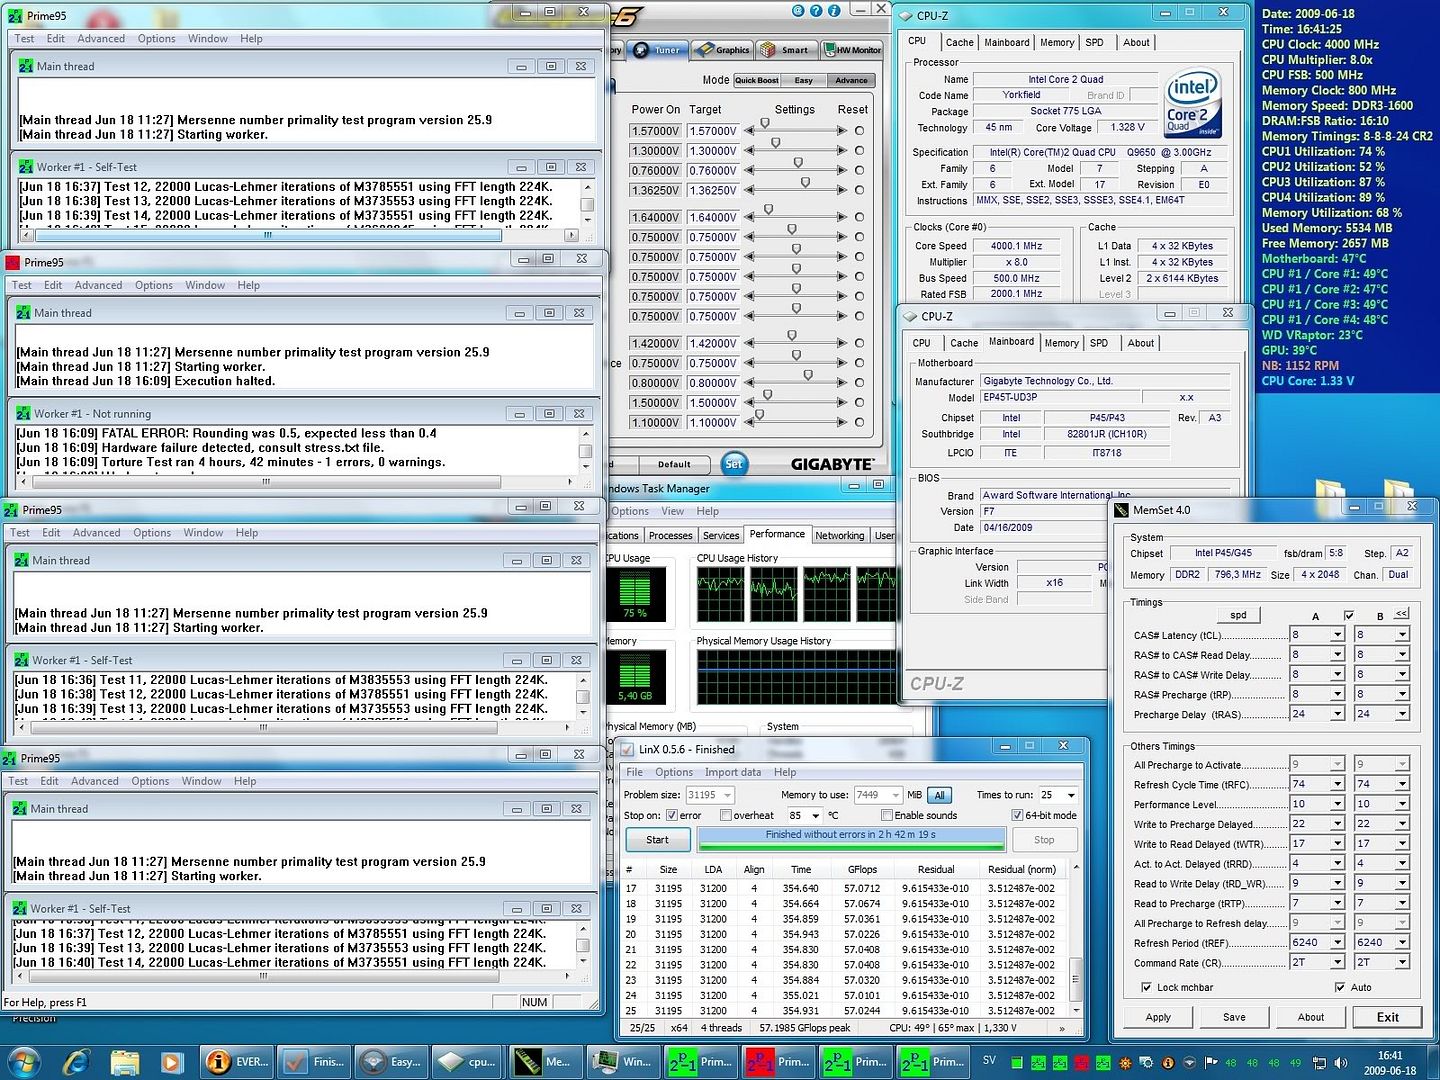Click the Exit button in MemSet
The width and height of the screenshot is (1440, 1080).
pyautogui.click(x=1387, y=1017)
